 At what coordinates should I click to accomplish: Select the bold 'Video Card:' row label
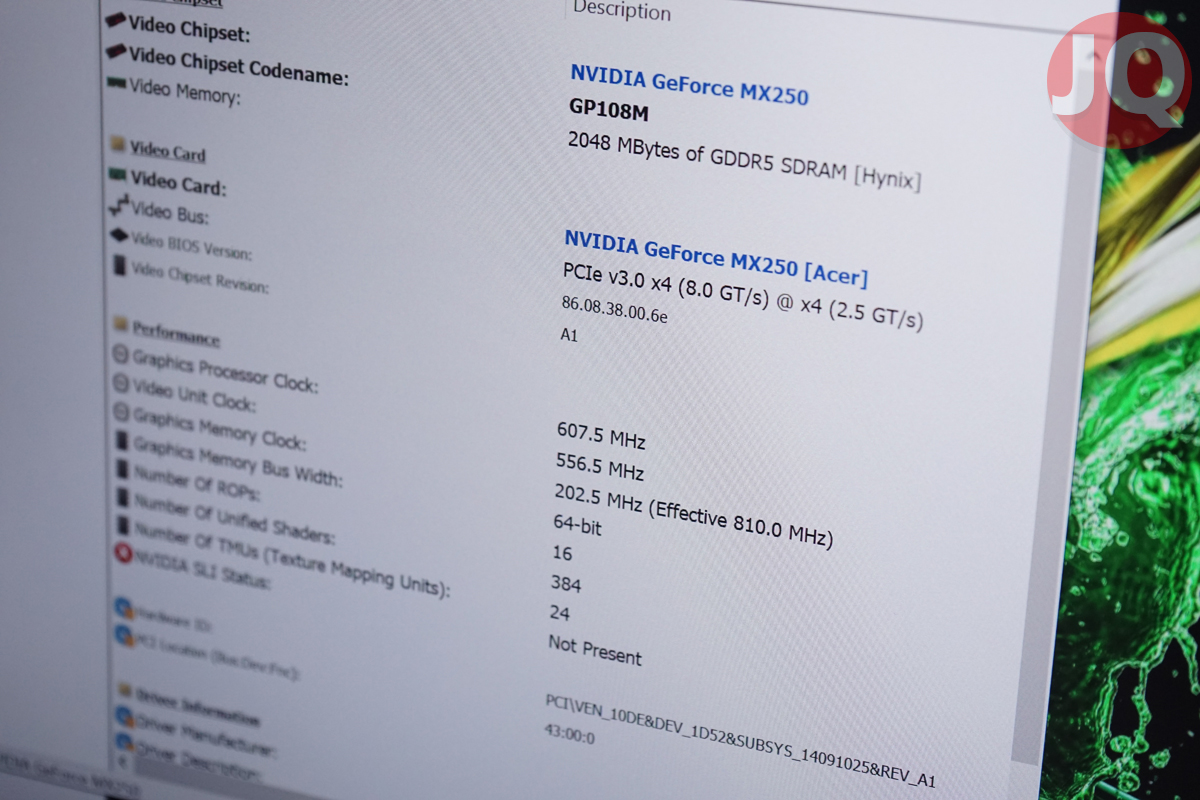pos(179,183)
